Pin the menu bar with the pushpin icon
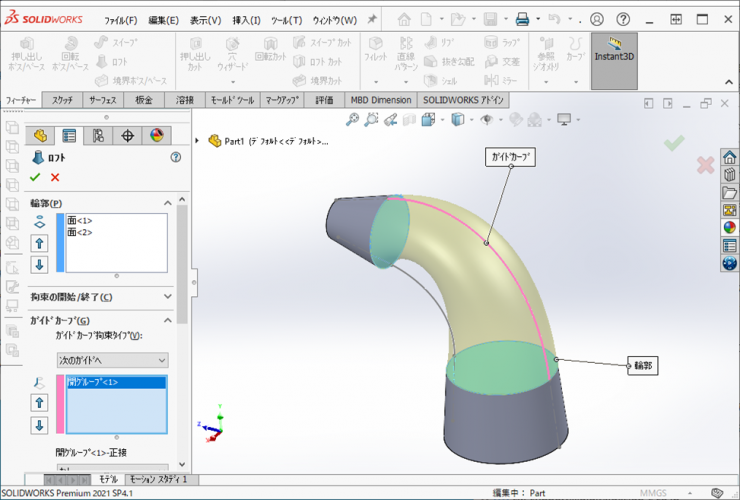Image resolution: width=740 pixels, height=500 pixels. point(373,19)
